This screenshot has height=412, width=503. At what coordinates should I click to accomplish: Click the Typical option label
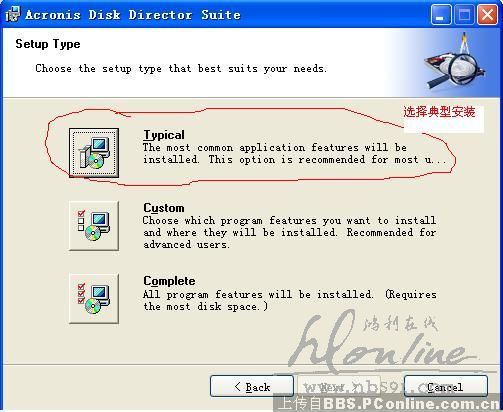pos(164,135)
